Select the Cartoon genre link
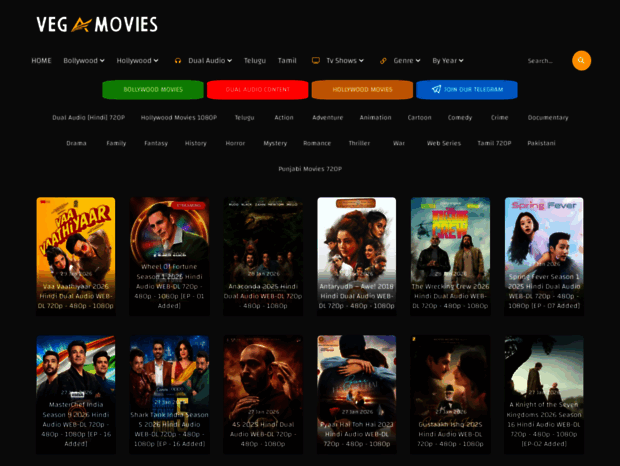The width and height of the screenshot is (620, 466). (x=420, y=117)
